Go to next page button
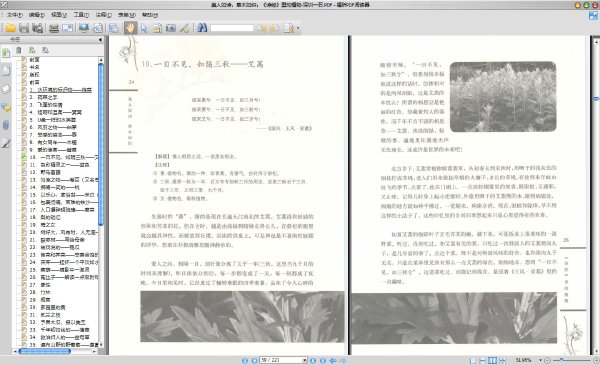Viewport: 600px width, 365px height. [x=313, y=360]
